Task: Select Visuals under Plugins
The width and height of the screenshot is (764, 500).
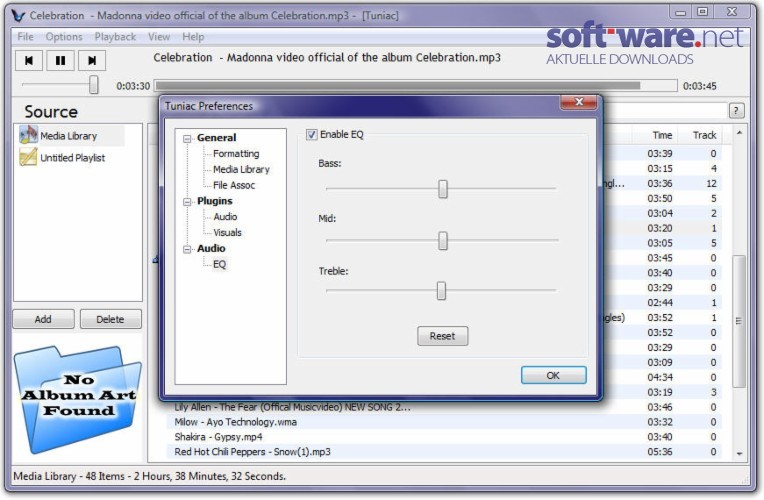Action: [227, 232]
